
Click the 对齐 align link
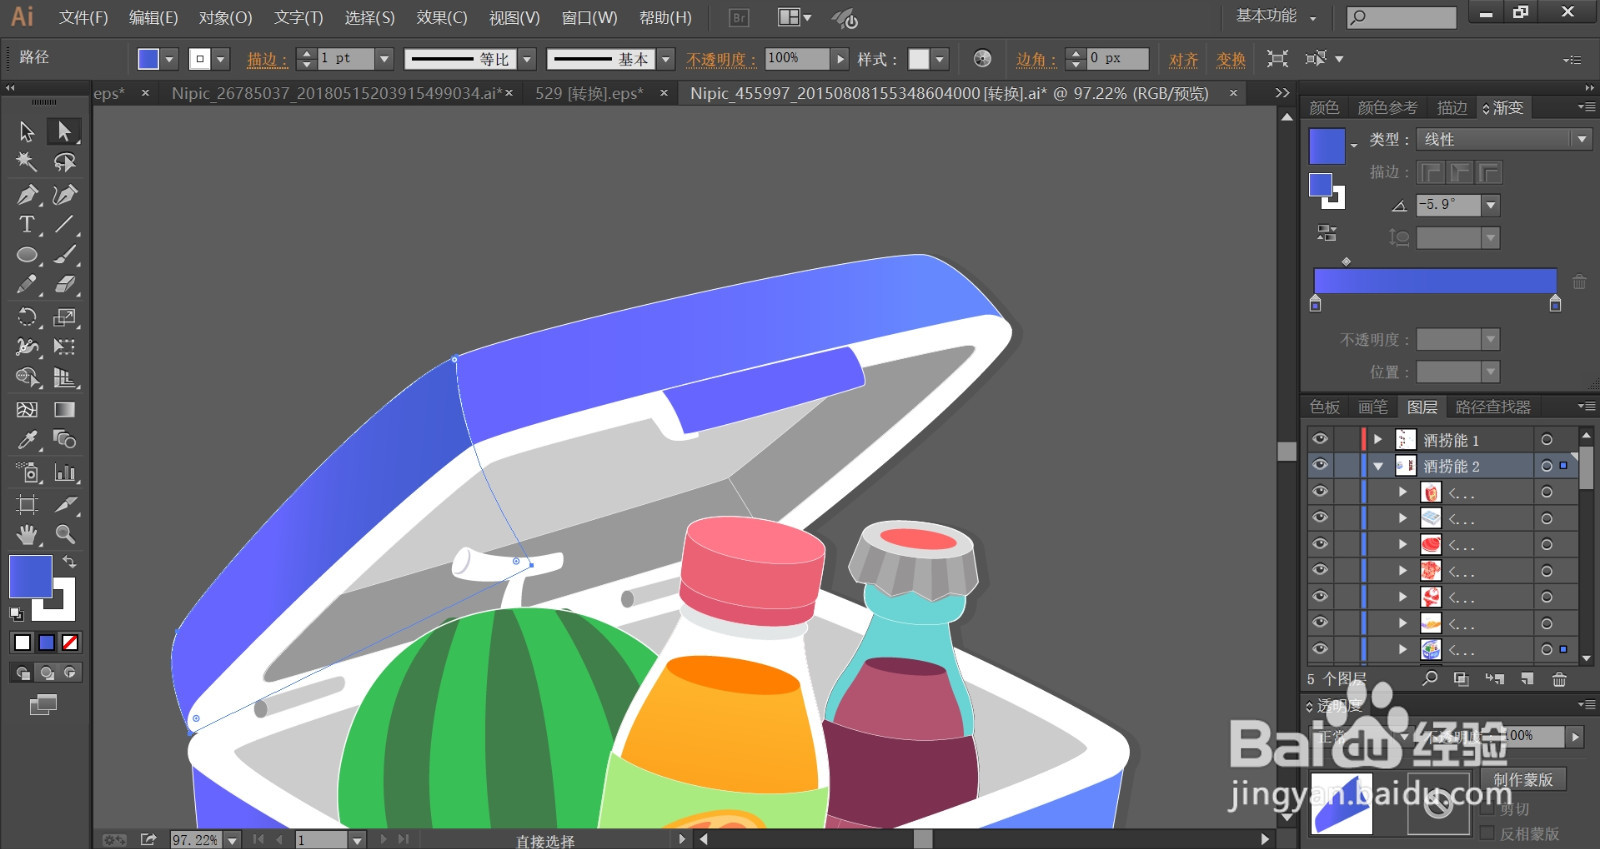pos(1184,60)
